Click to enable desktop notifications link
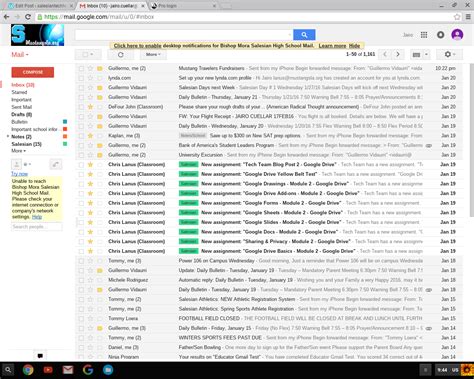This screenshot has height=379, width=474. coord(137,46)
